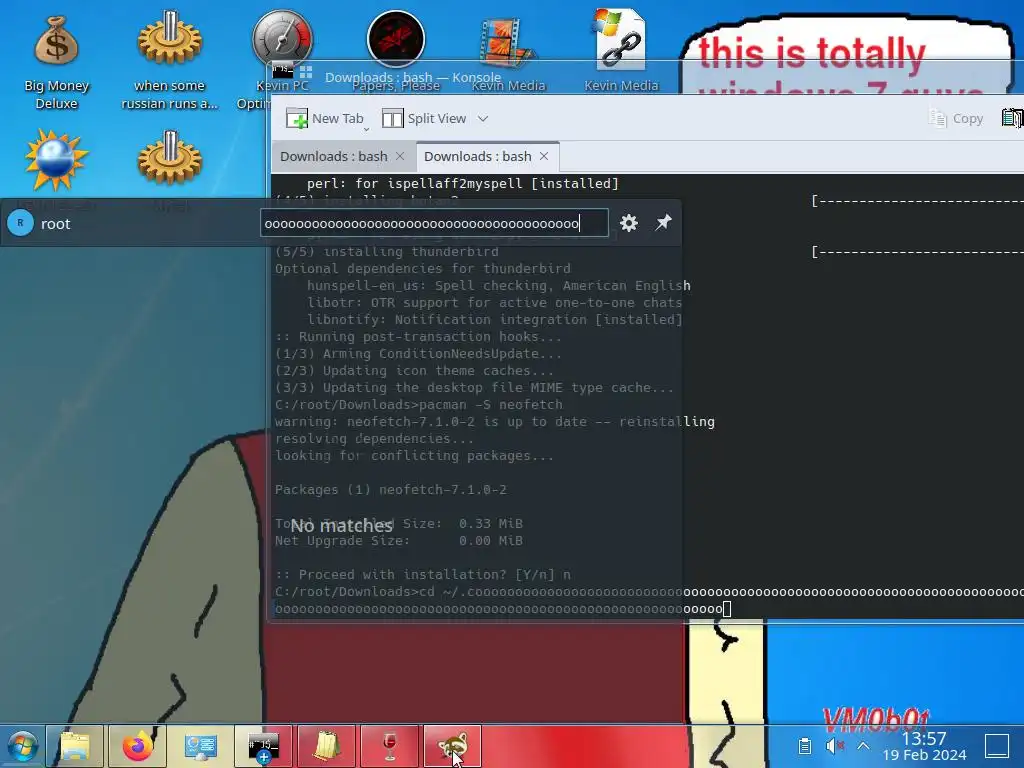1024x768 pixels.
Task: Click the 'Packages (1) neofetch-7.1.0-2' line
Action: point(391,490)
